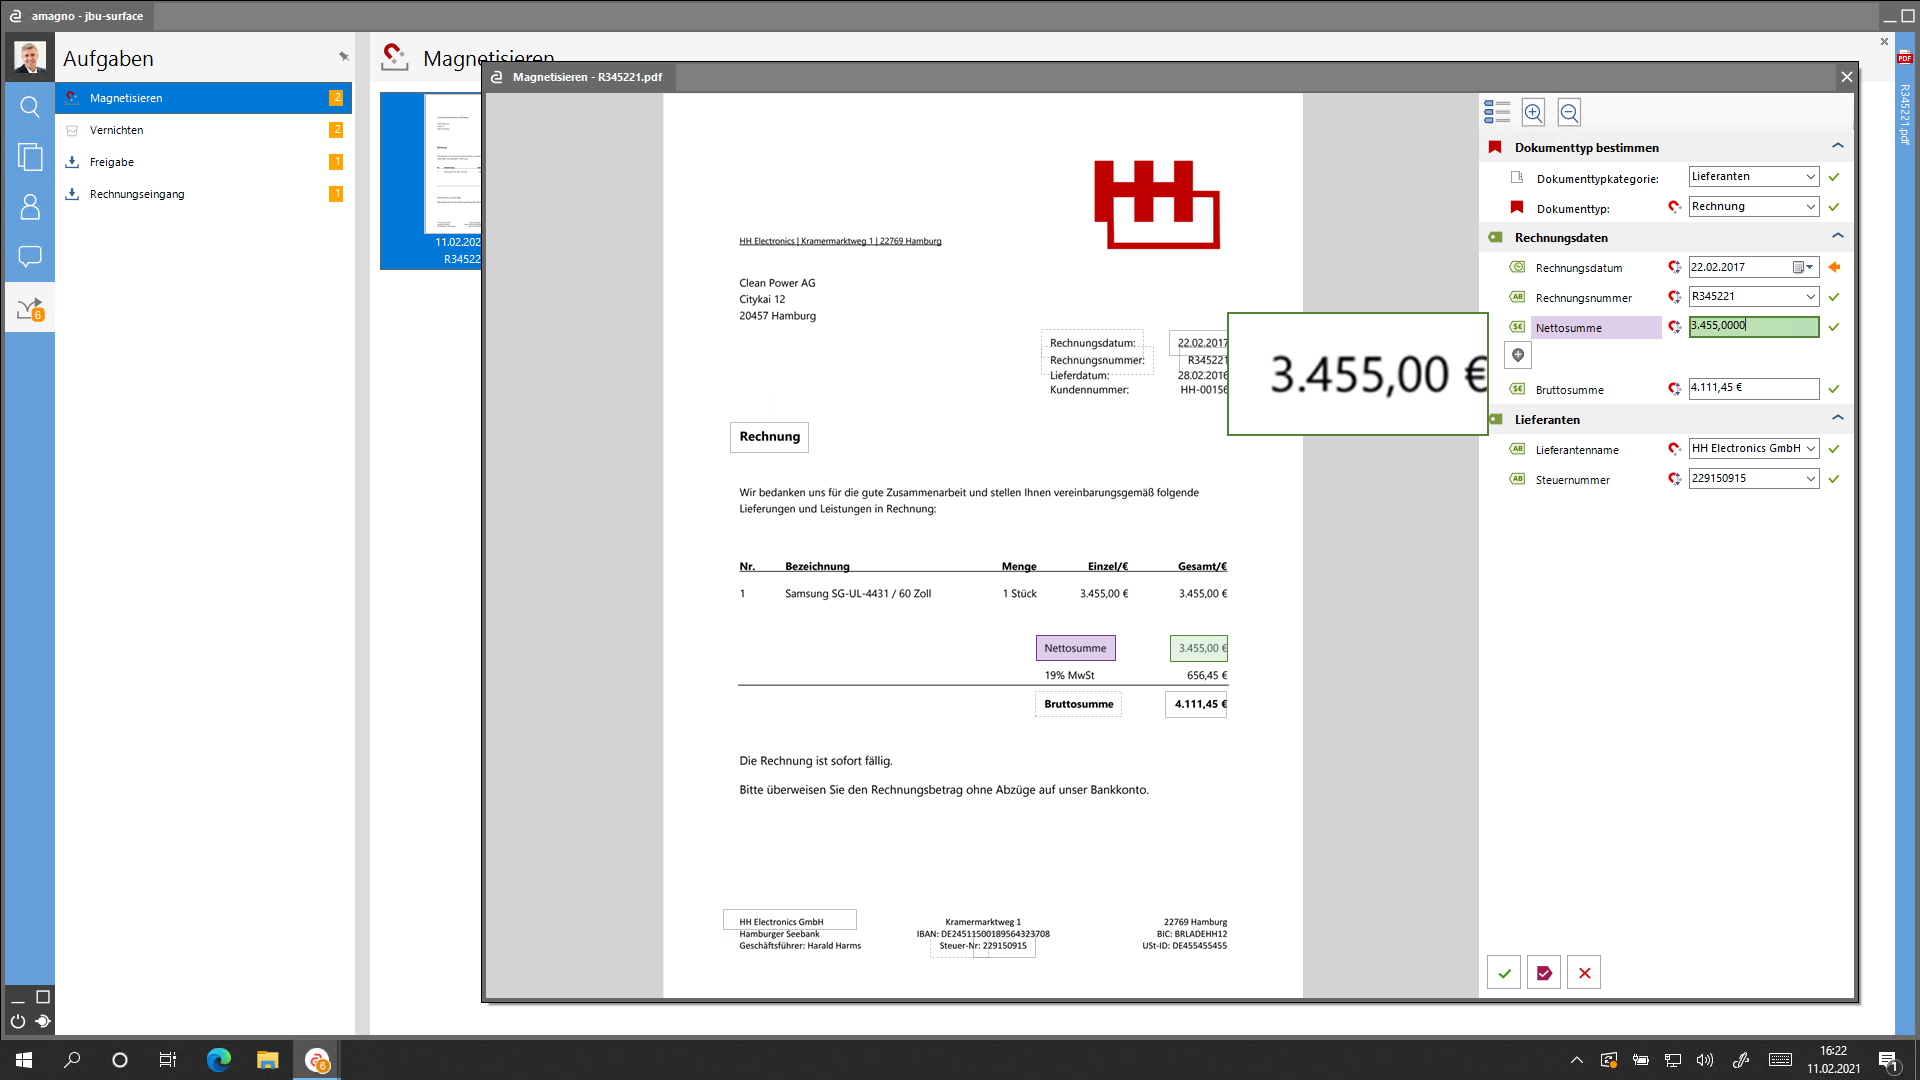Viewport: 1920px width, 1080px height.
Task: Click the add pin button below Nettosumme
Action: [x=1518, y=355]
